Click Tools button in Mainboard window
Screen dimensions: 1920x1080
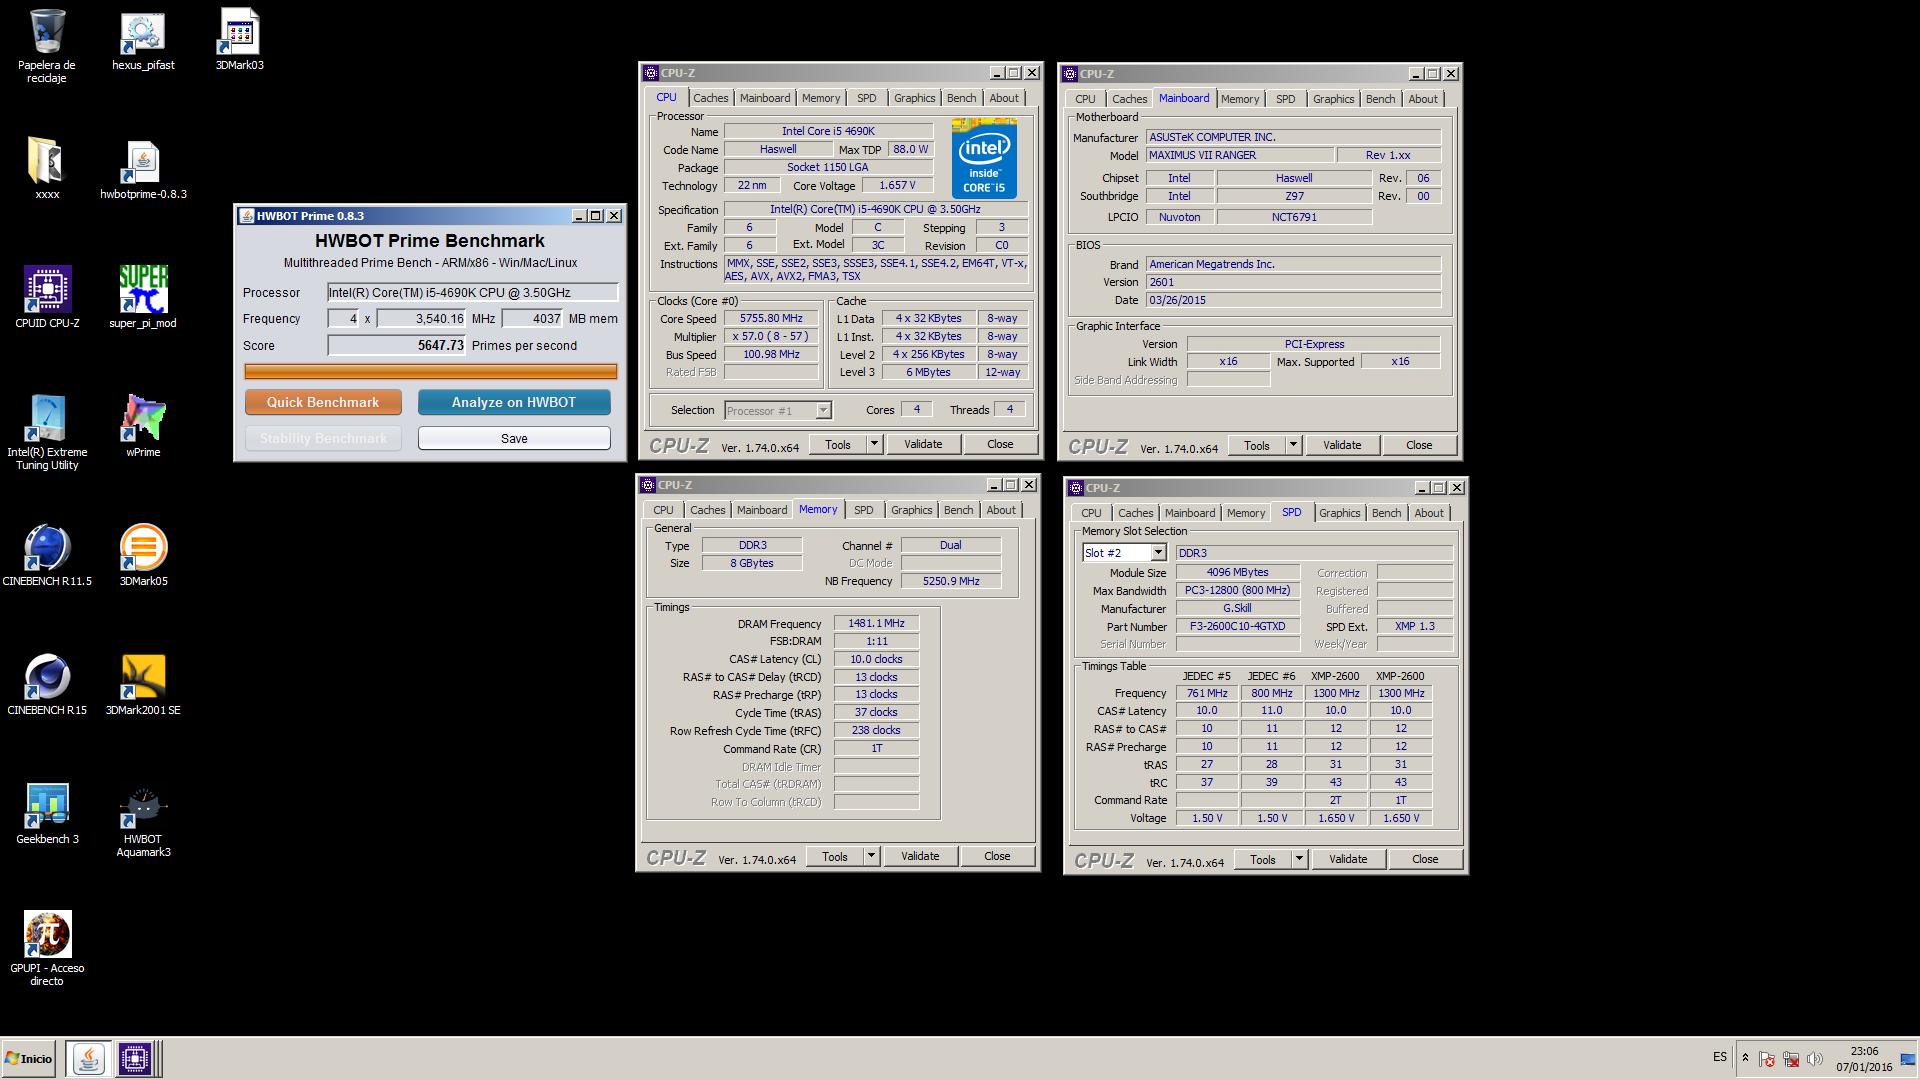[1256, 445]
